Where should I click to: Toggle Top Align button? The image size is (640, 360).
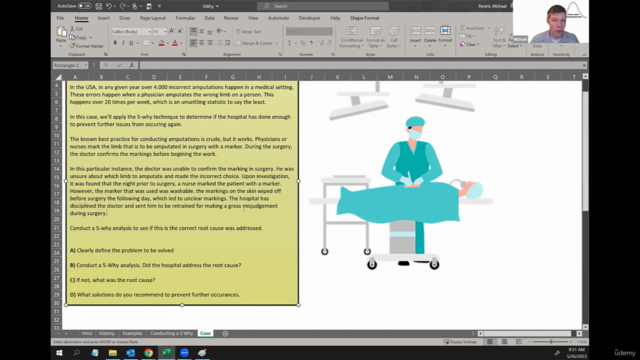(193, 31)
